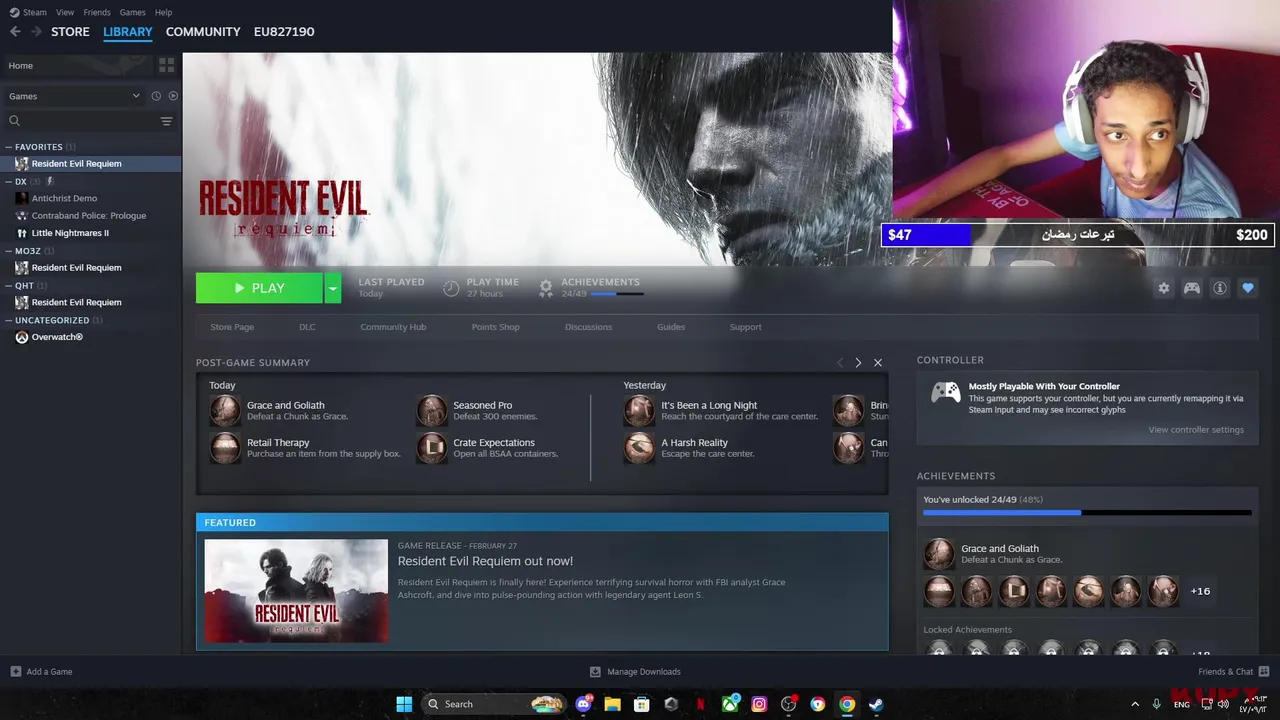Show game info icon

click(1220, 288)
